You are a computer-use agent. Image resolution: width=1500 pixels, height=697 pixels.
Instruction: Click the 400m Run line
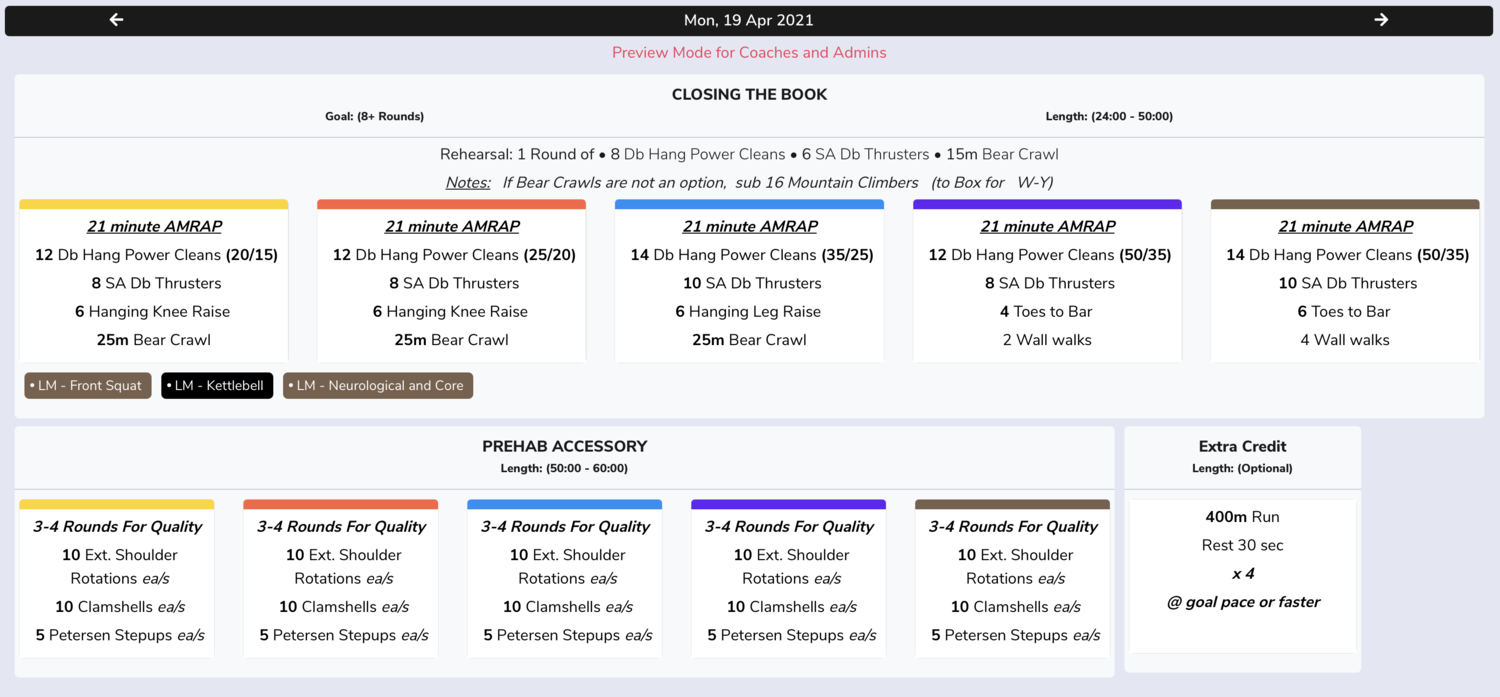pyautogui.click(x=1242, y=517)
